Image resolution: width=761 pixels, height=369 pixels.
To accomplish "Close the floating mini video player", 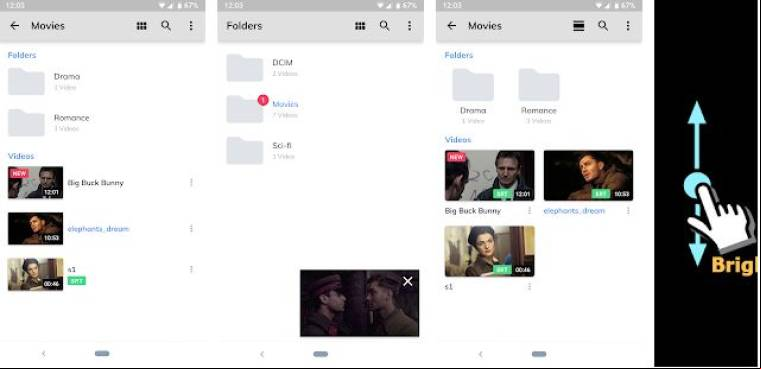I will [x=408, y=281].
